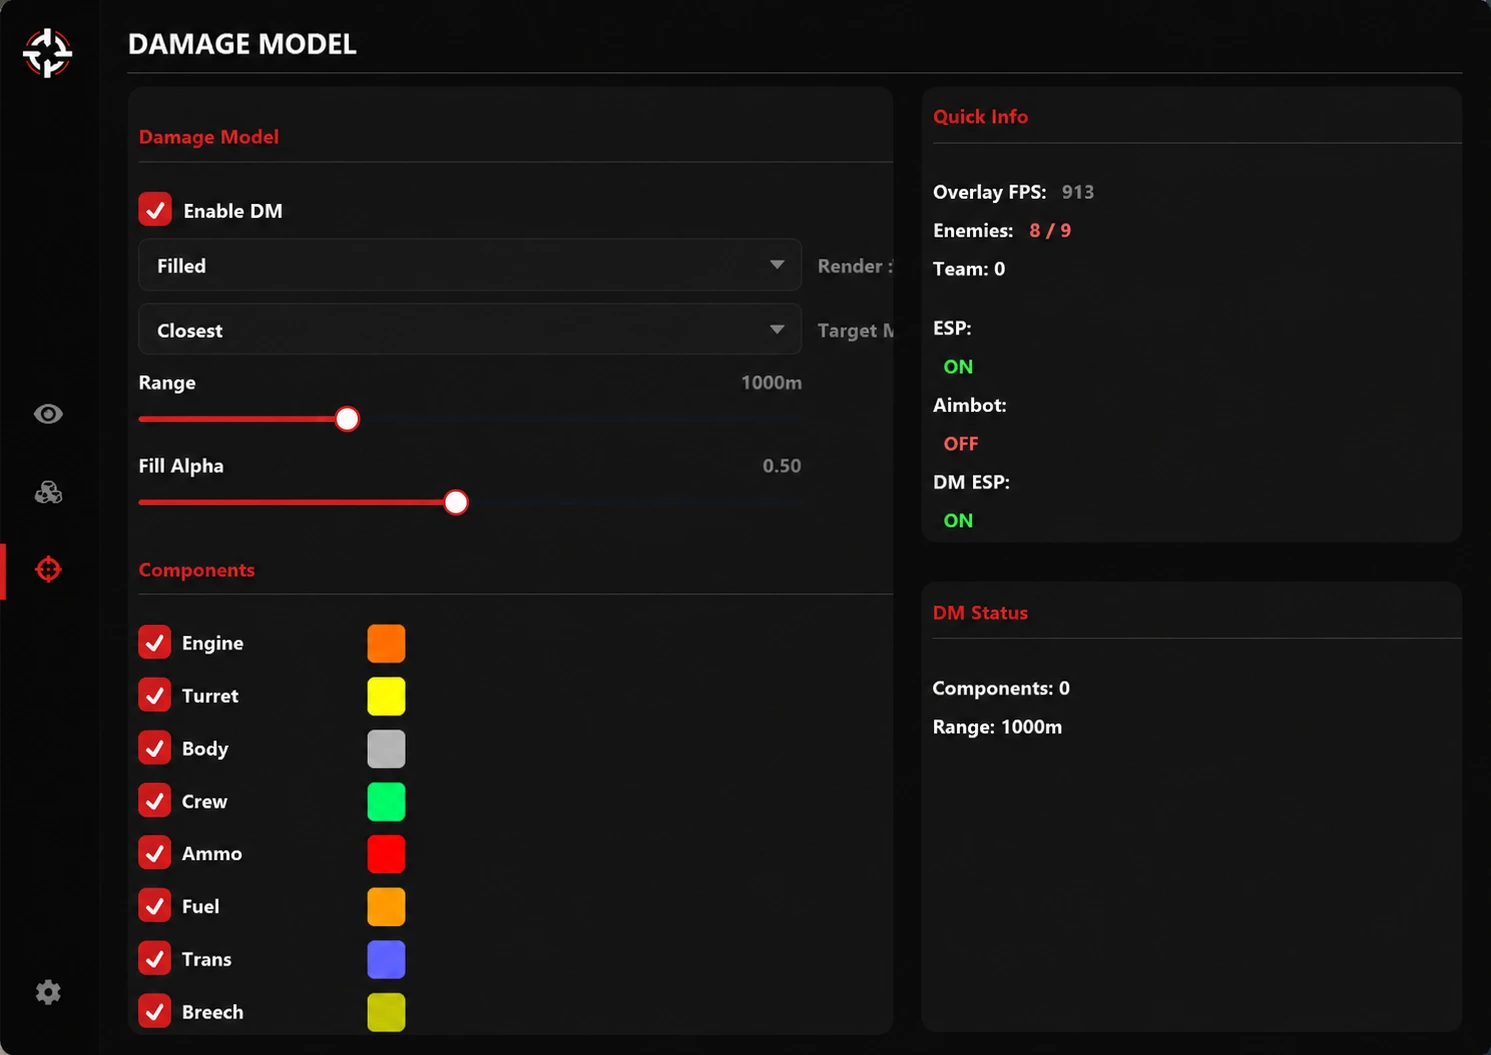Click the Components section heading

[196, 569]
